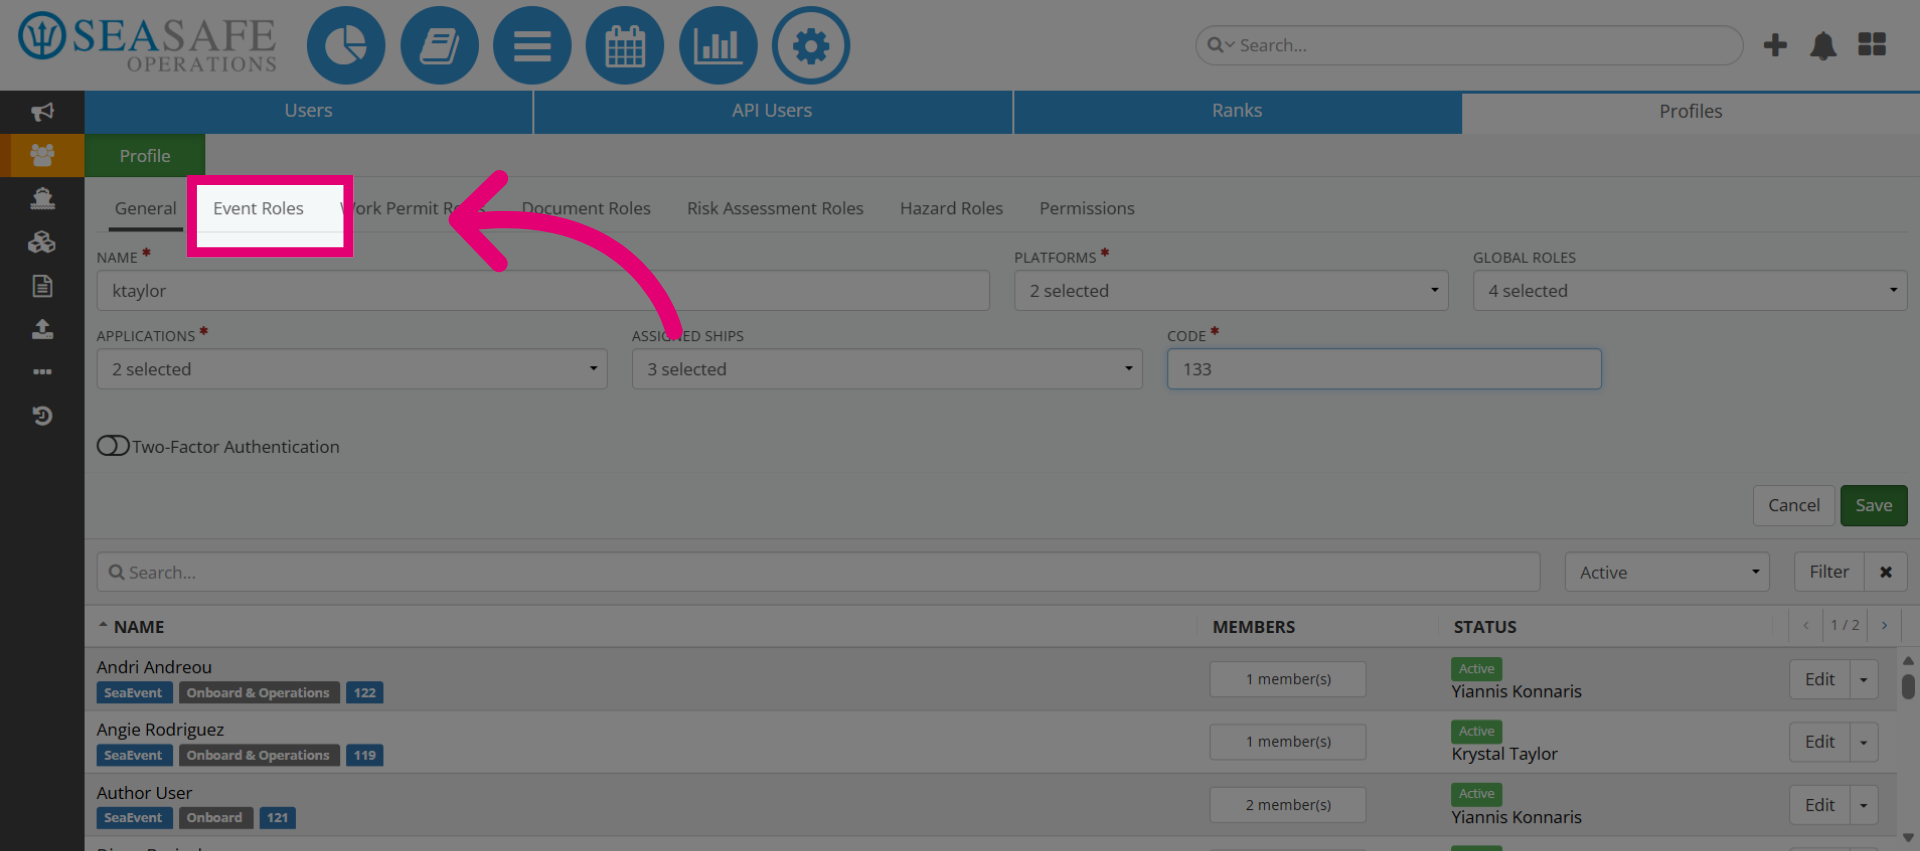Open the pie chart dashboard icon
1920x851 pixels.
(346, 46)
